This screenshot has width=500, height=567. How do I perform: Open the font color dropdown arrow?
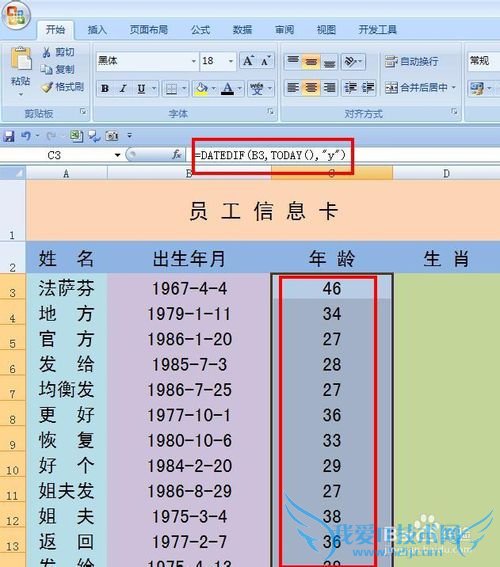tap(240, 88)
